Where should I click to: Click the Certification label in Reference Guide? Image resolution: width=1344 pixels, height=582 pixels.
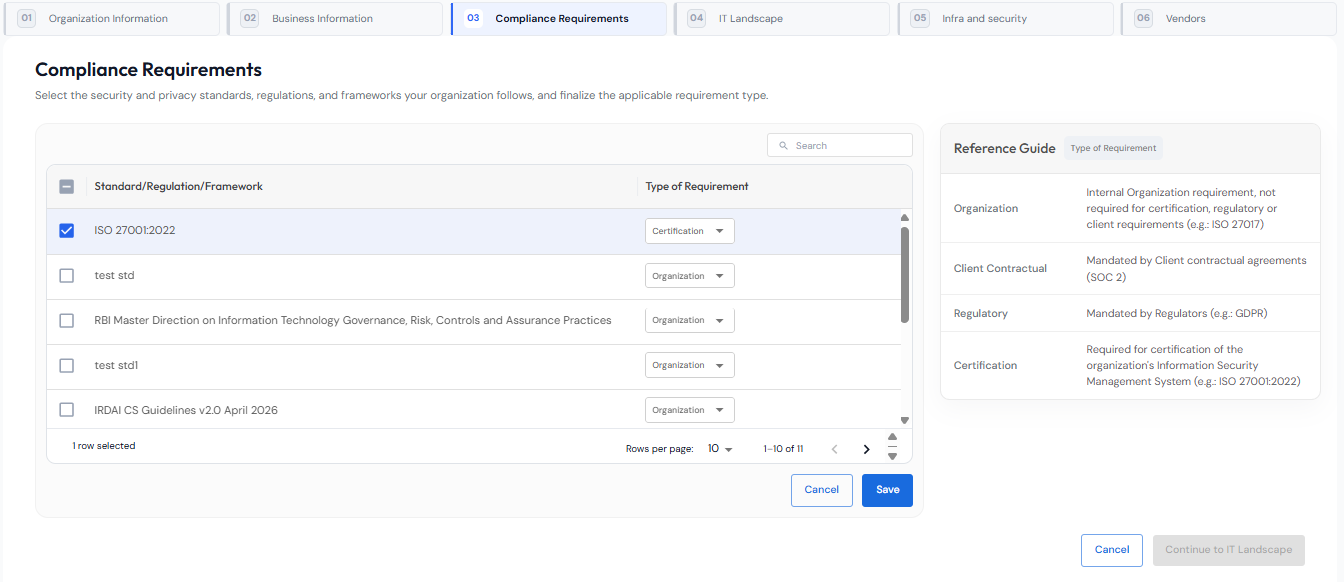[985, 365]
